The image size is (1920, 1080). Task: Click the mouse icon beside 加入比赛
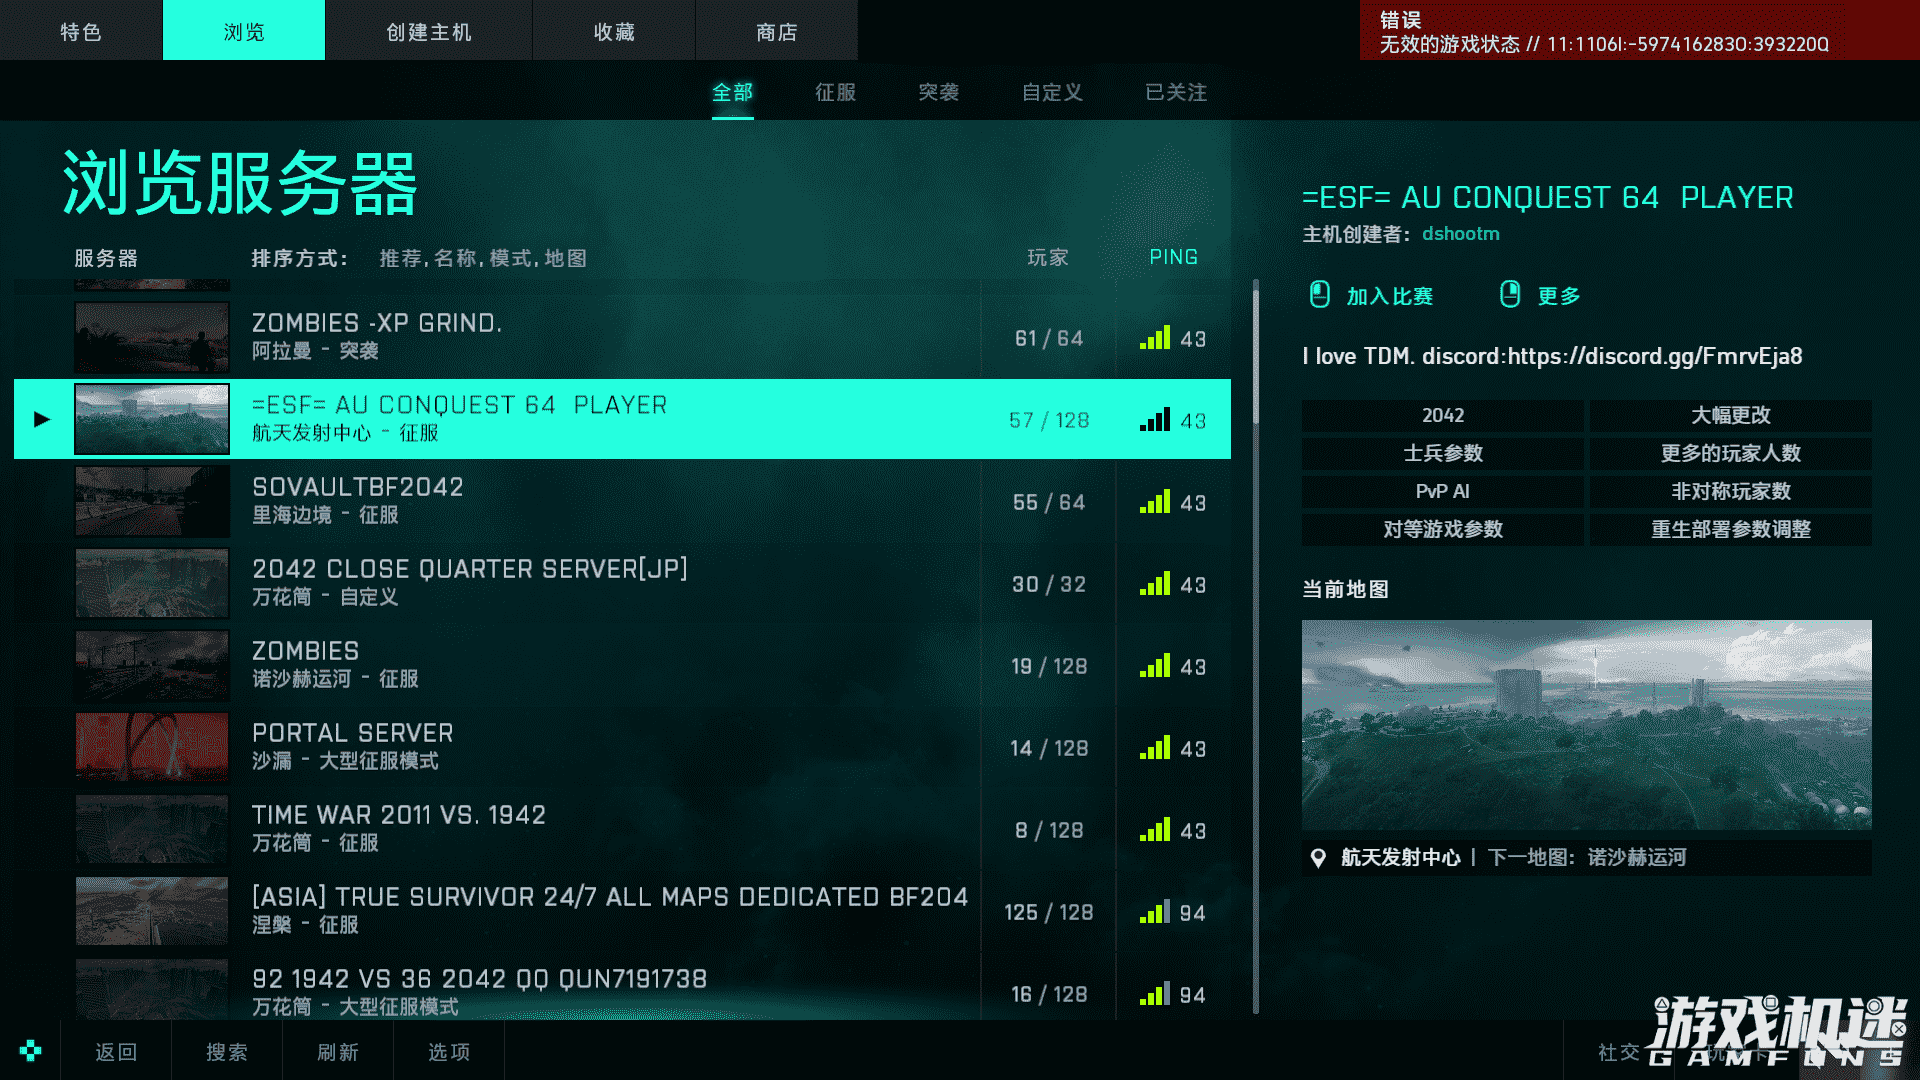(x=1319, y=294)
